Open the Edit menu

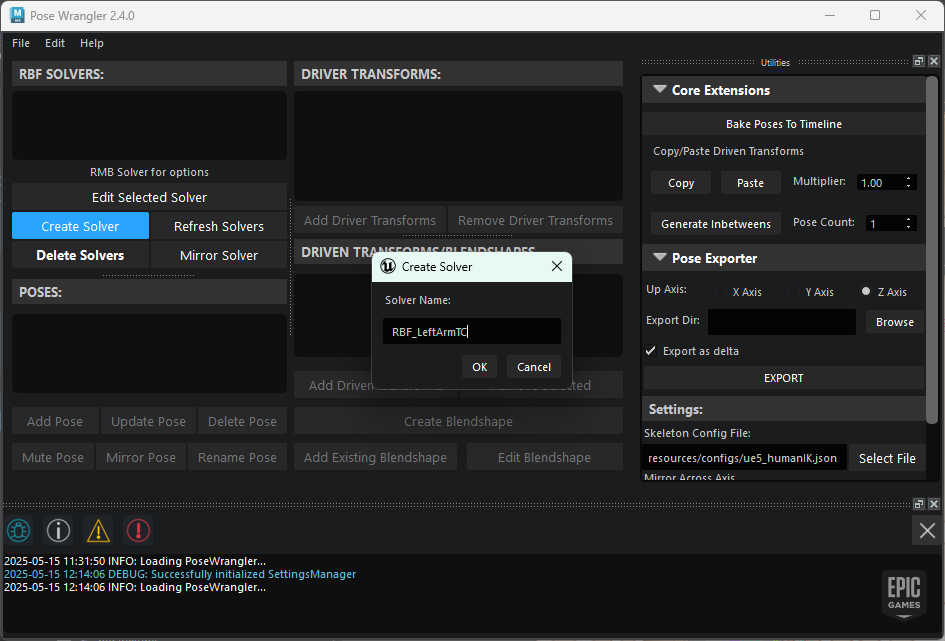coord(55,43)
